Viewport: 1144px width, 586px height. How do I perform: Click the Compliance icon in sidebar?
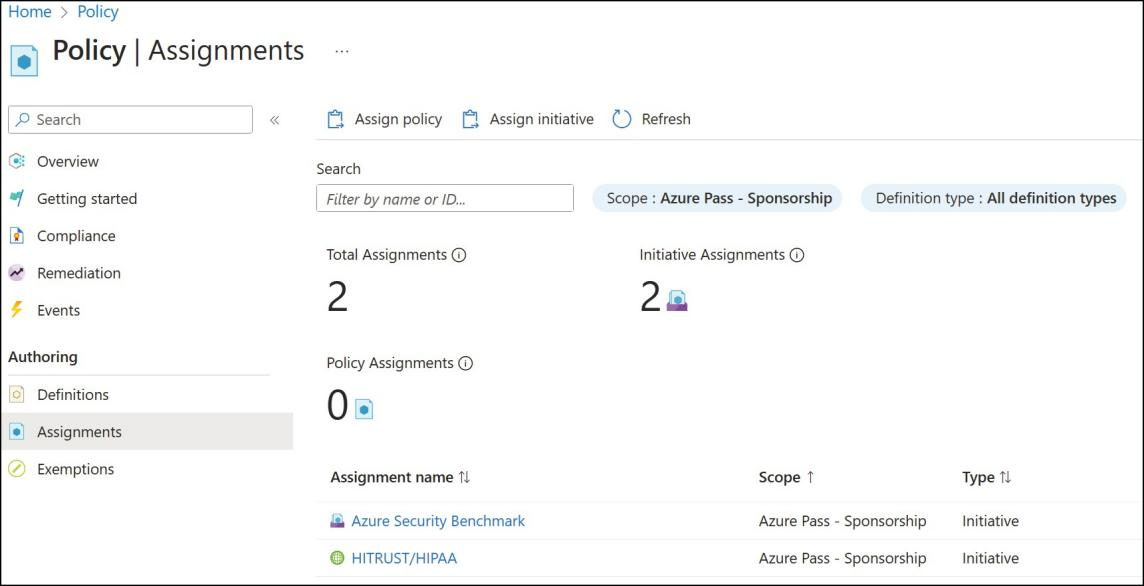click(x=17, y=236)
